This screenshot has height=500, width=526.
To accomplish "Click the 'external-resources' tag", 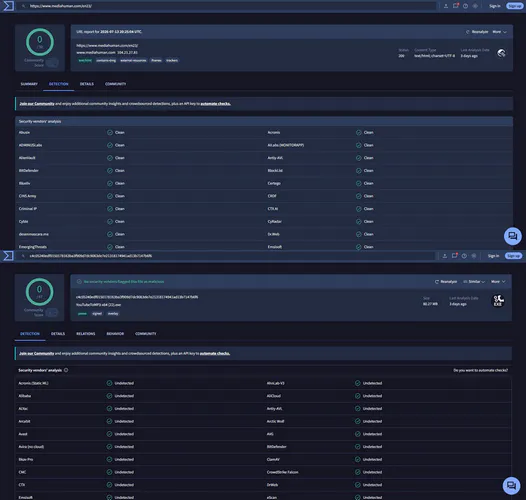I will tap(133, 60).
